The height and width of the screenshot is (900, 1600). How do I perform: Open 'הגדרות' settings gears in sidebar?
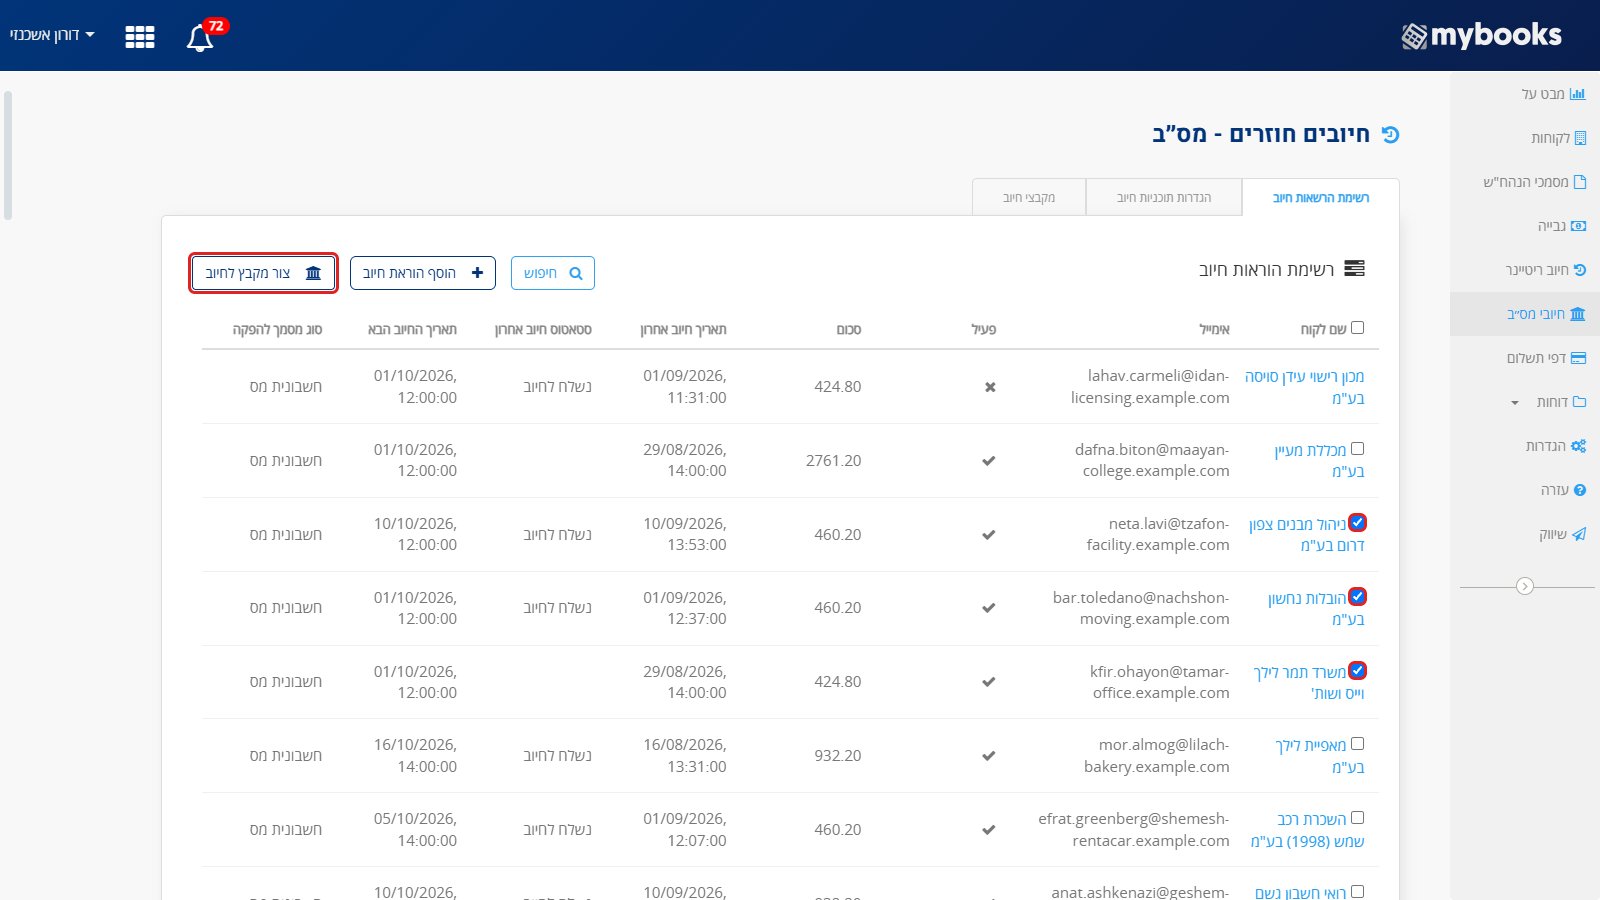[x=1555, y=446]
